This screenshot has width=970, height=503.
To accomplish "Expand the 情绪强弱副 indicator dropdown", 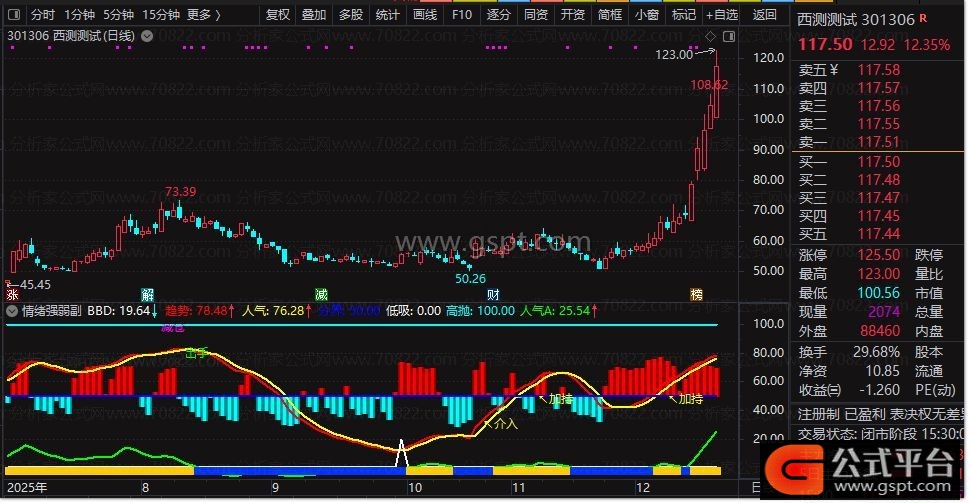I will click(11, 311).
